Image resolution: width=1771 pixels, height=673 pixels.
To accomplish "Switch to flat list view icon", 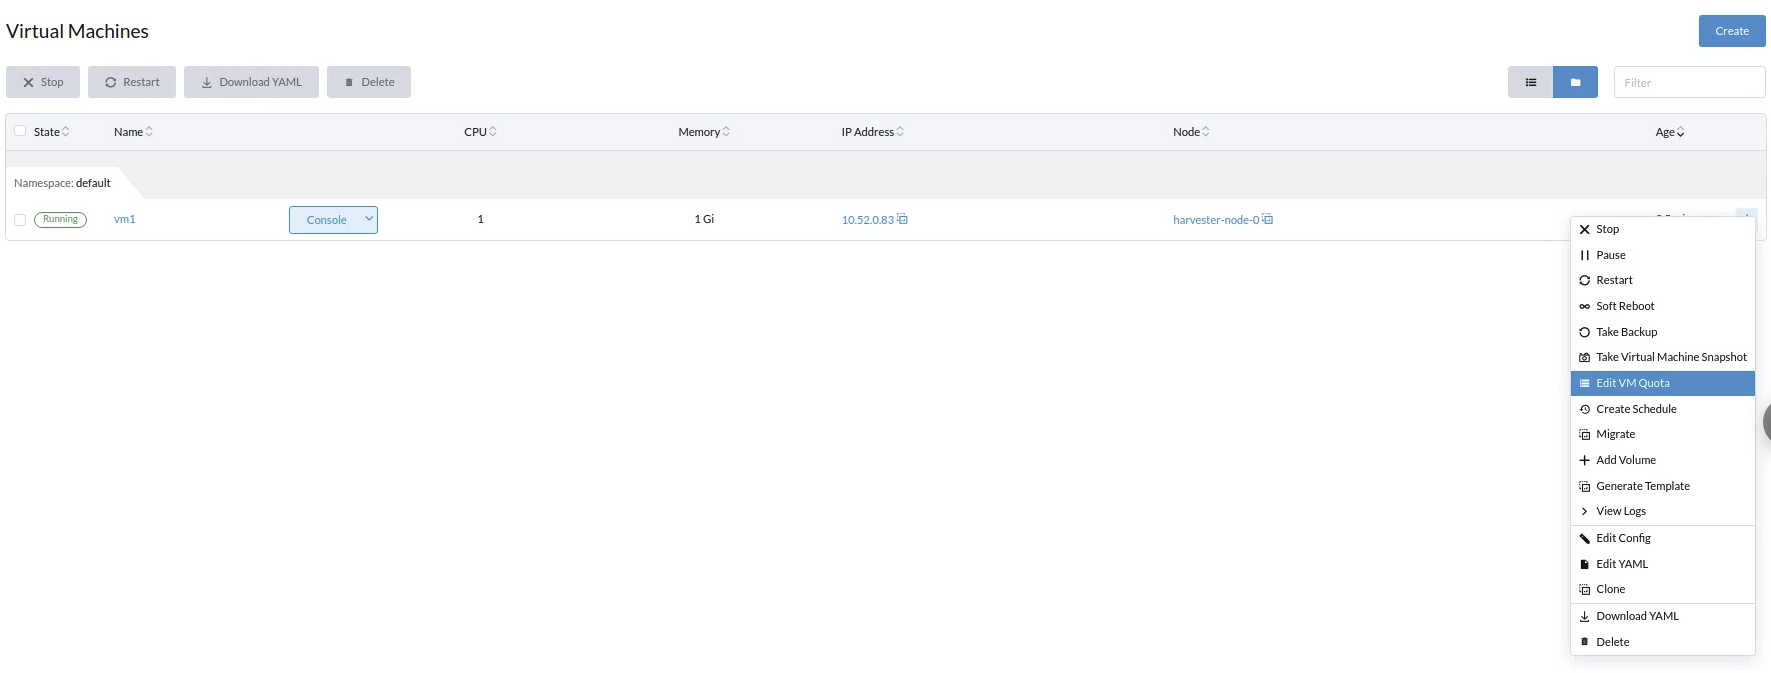I will (x=1530, y=82).
